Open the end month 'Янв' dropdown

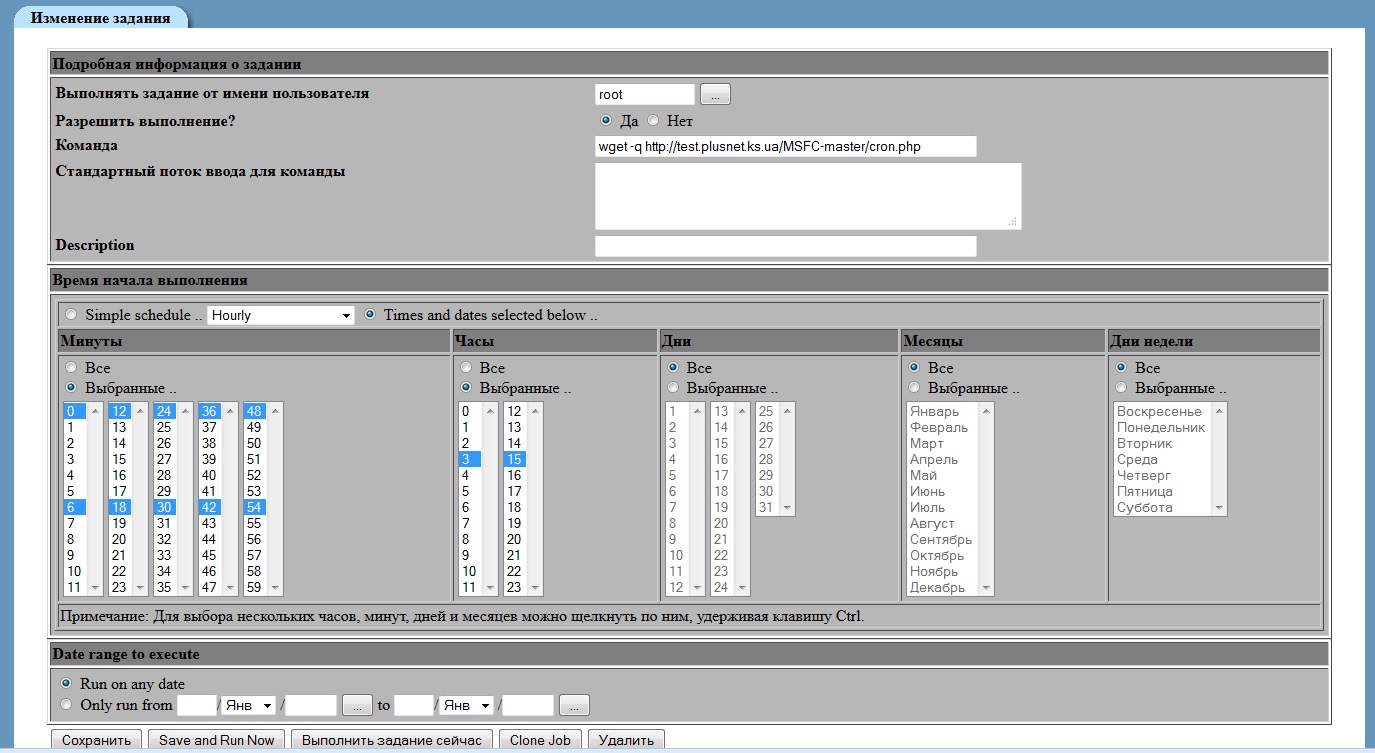click(467, 705)
